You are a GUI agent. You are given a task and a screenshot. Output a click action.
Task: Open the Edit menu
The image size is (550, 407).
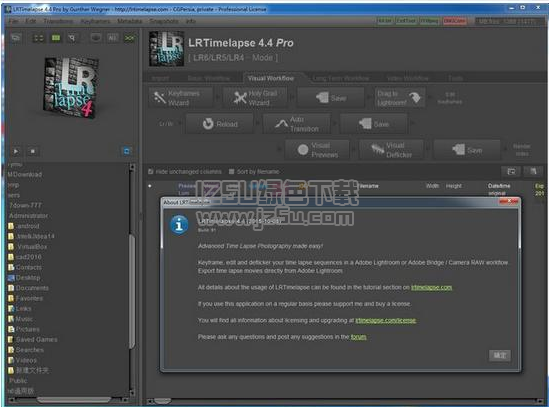[31, 21]
